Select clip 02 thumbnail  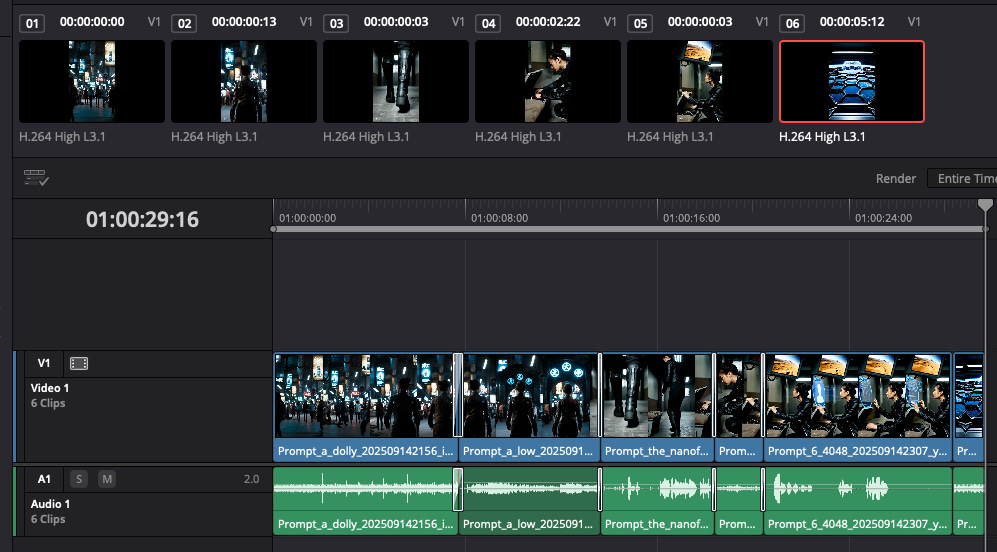click(x=244, y=81)
